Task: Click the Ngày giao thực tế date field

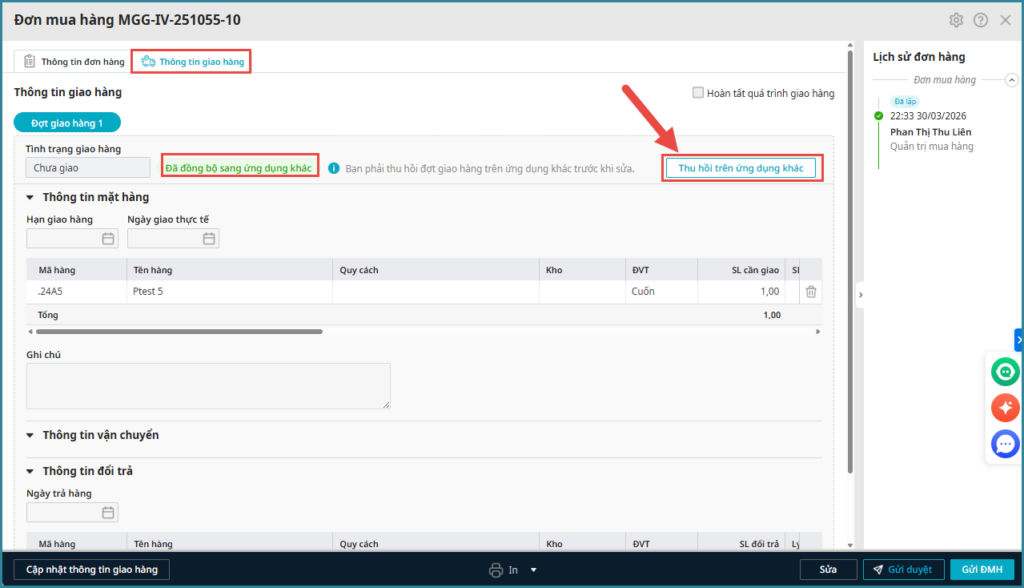Action: point(173,239)
